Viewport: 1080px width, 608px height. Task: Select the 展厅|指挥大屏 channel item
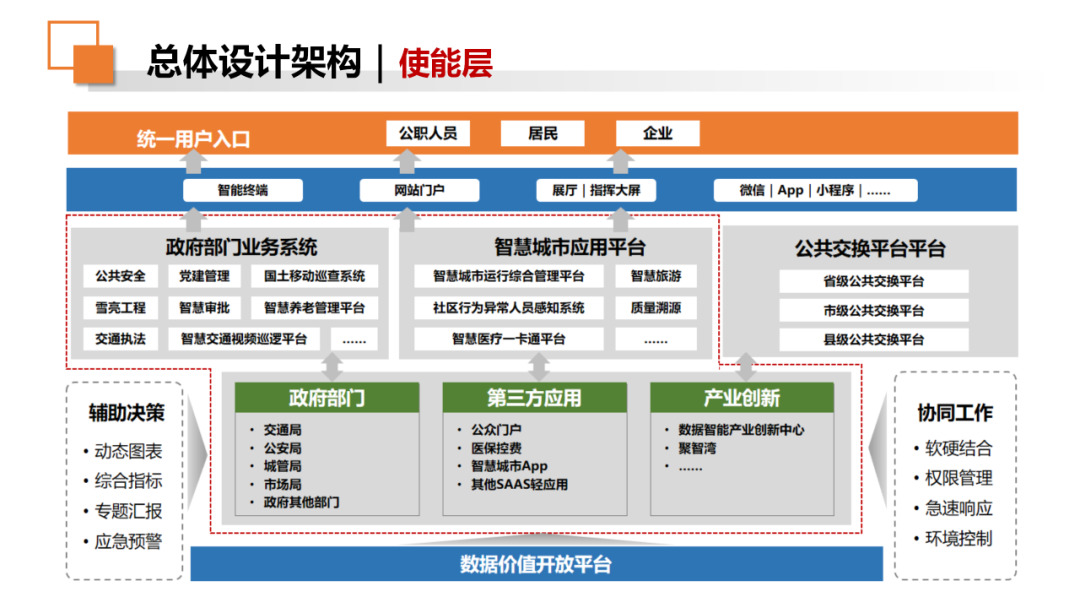point(596,190)
